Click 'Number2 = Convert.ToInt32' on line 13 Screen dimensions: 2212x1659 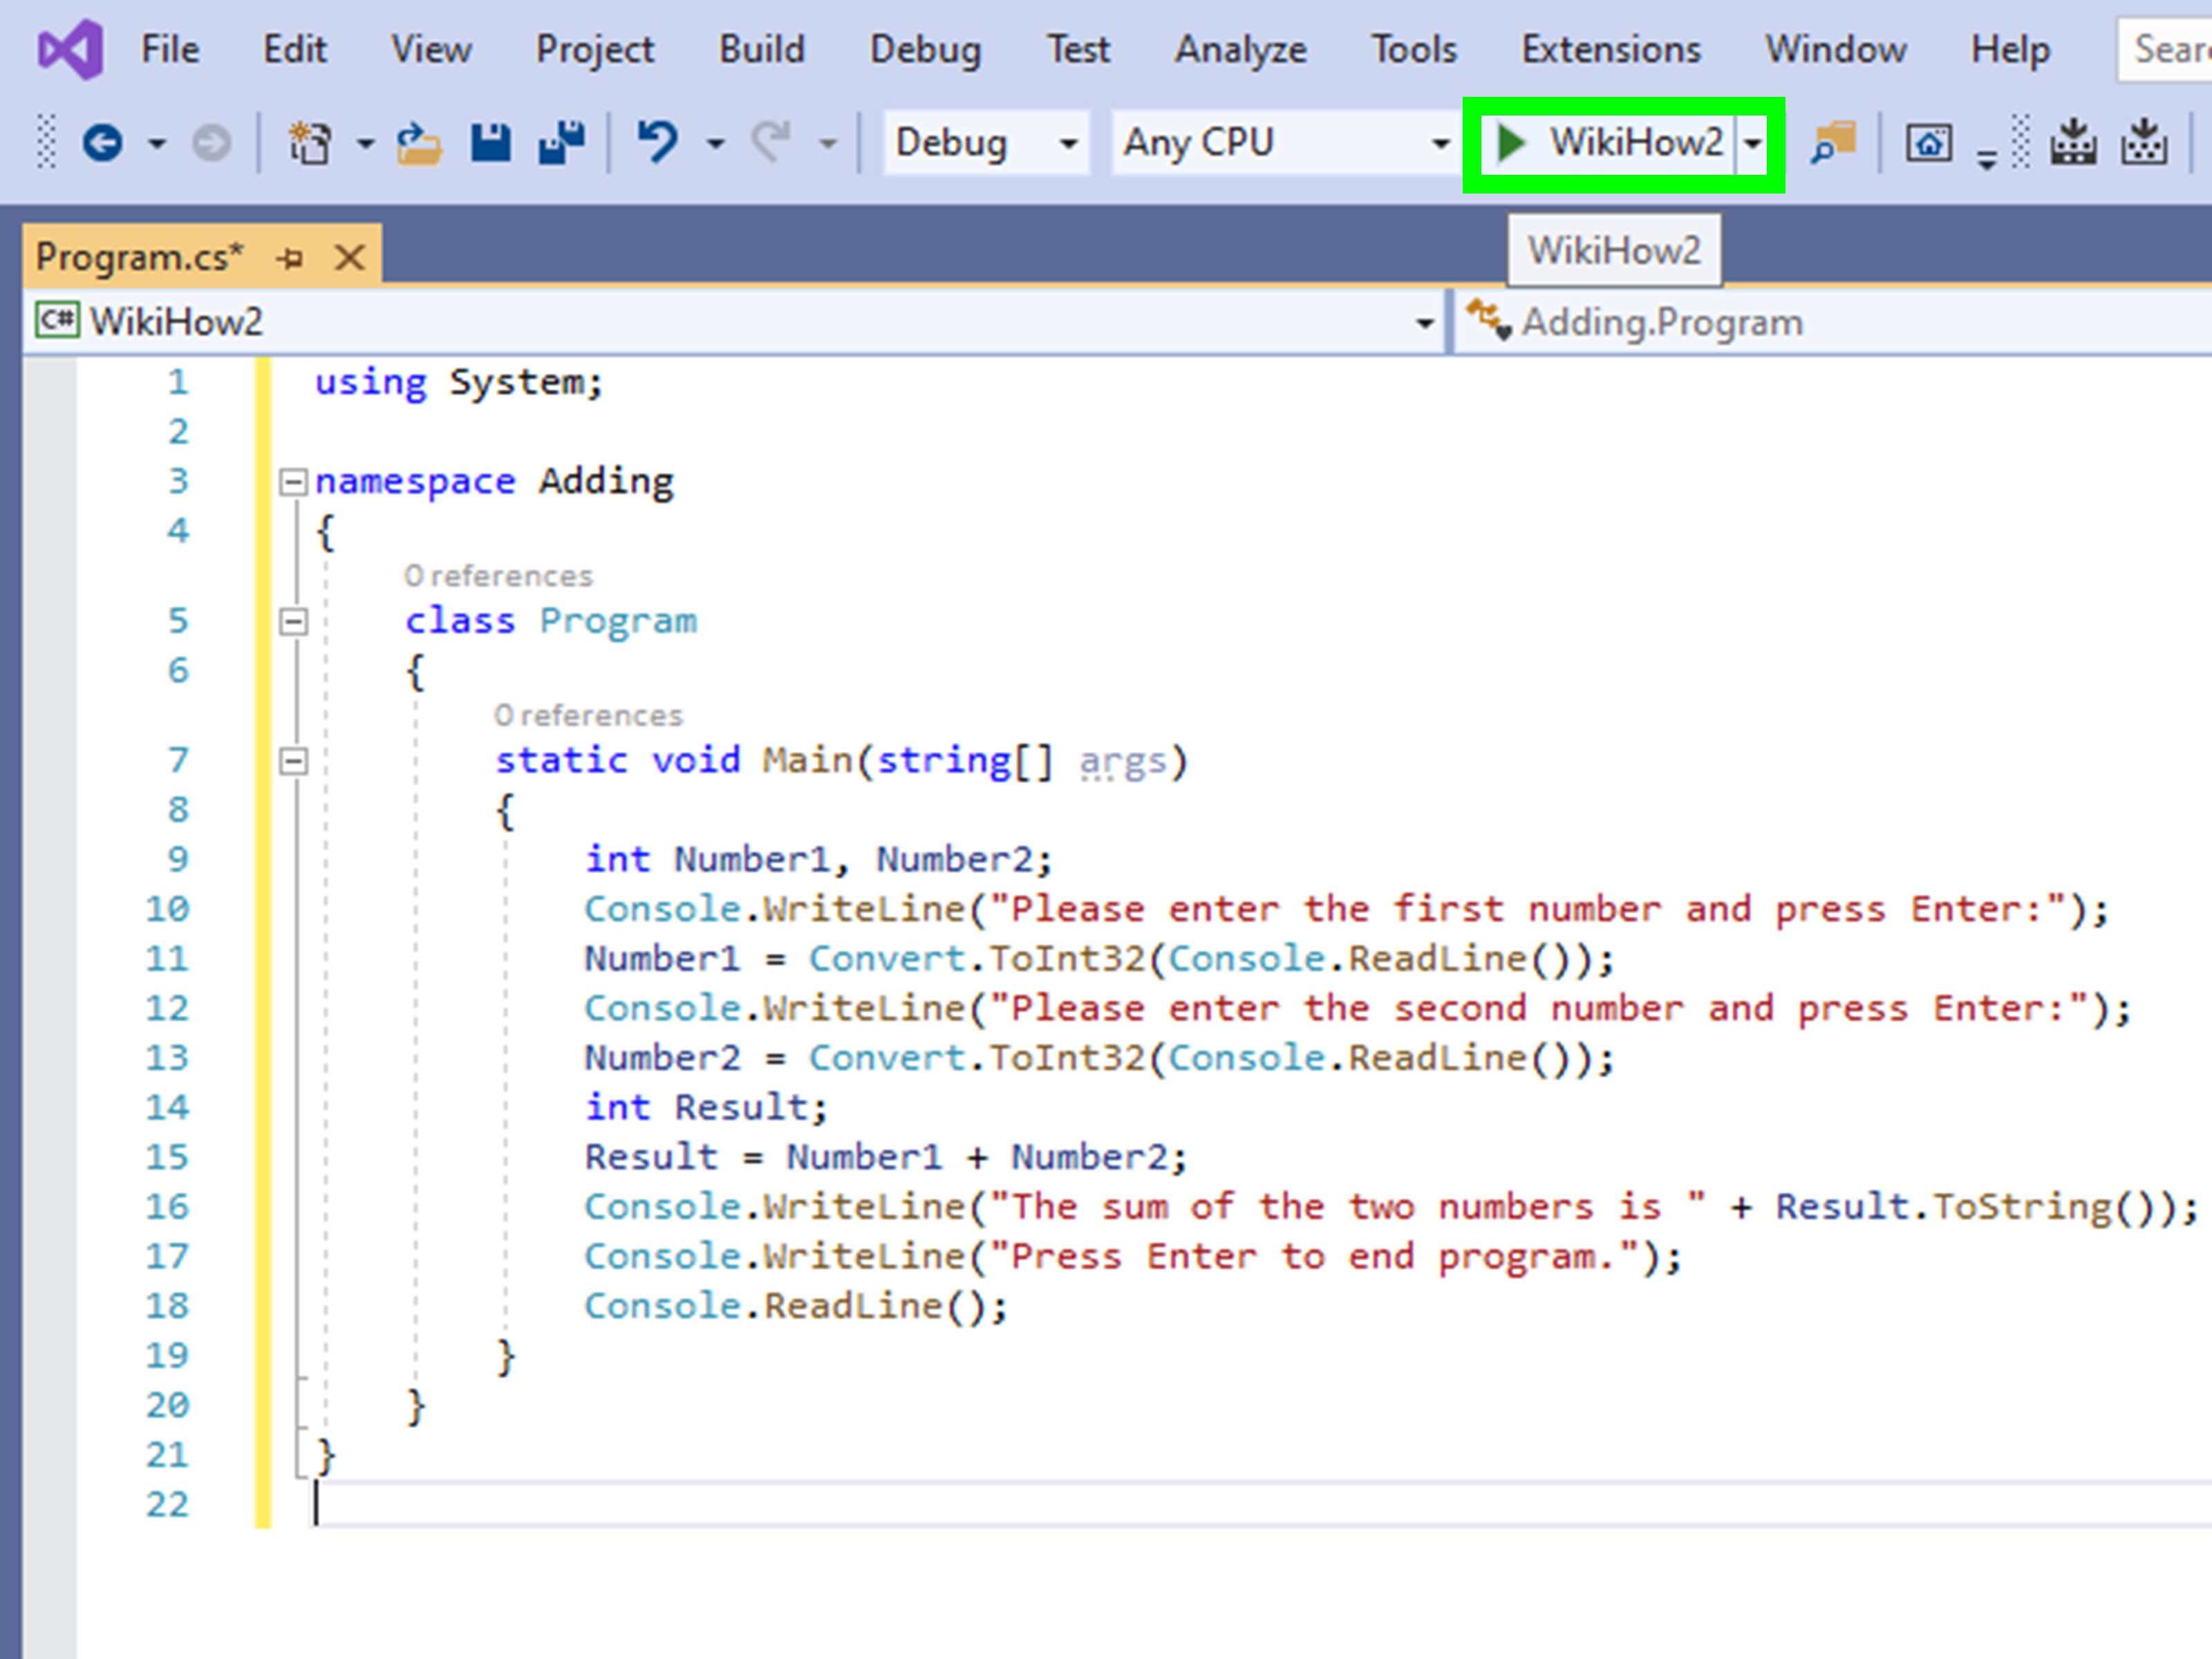(x=864, y=1057)
